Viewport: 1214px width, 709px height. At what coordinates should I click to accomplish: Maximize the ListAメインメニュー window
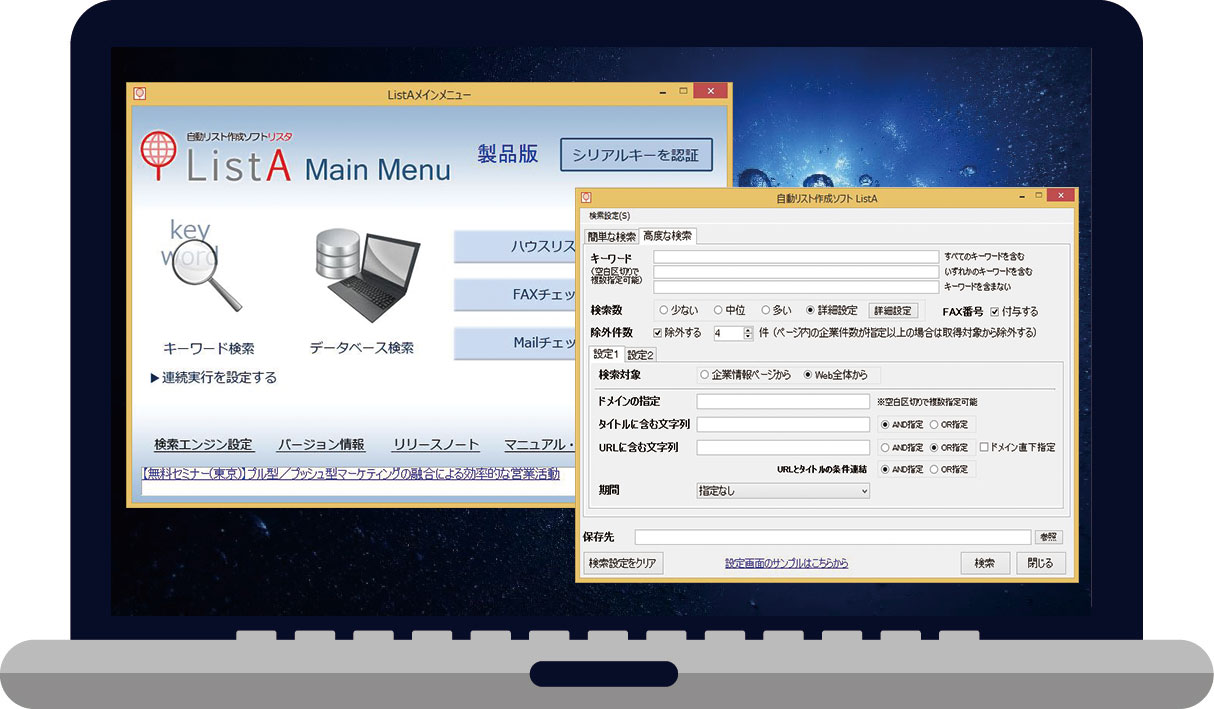click(x=684, y=91)
